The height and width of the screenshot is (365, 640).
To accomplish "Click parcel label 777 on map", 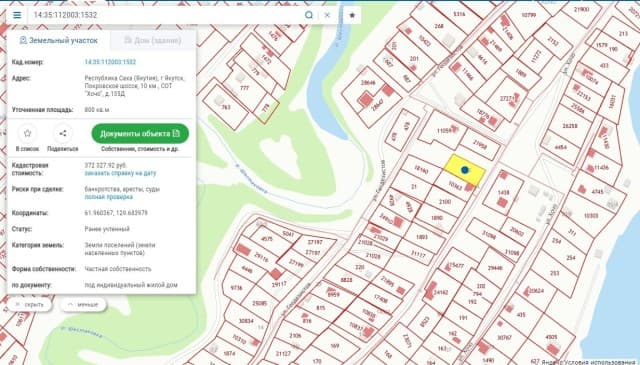I will click(244, 88).
